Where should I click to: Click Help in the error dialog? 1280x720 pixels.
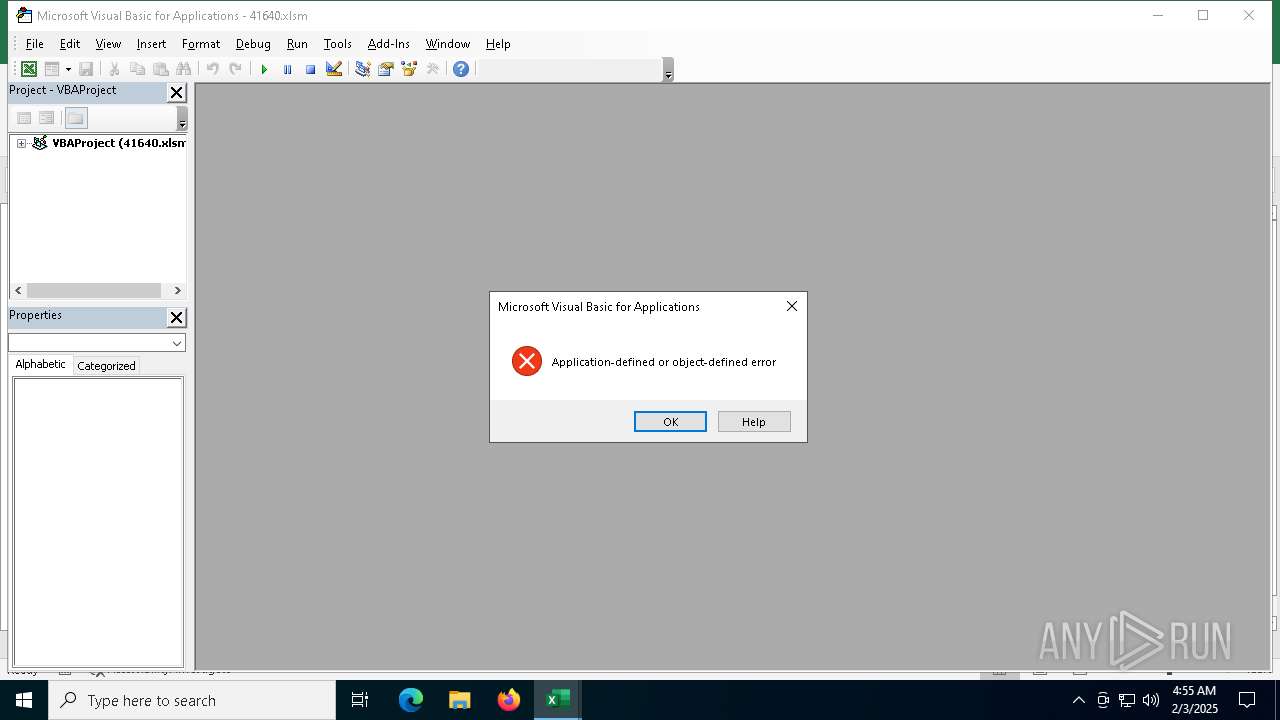754,422
